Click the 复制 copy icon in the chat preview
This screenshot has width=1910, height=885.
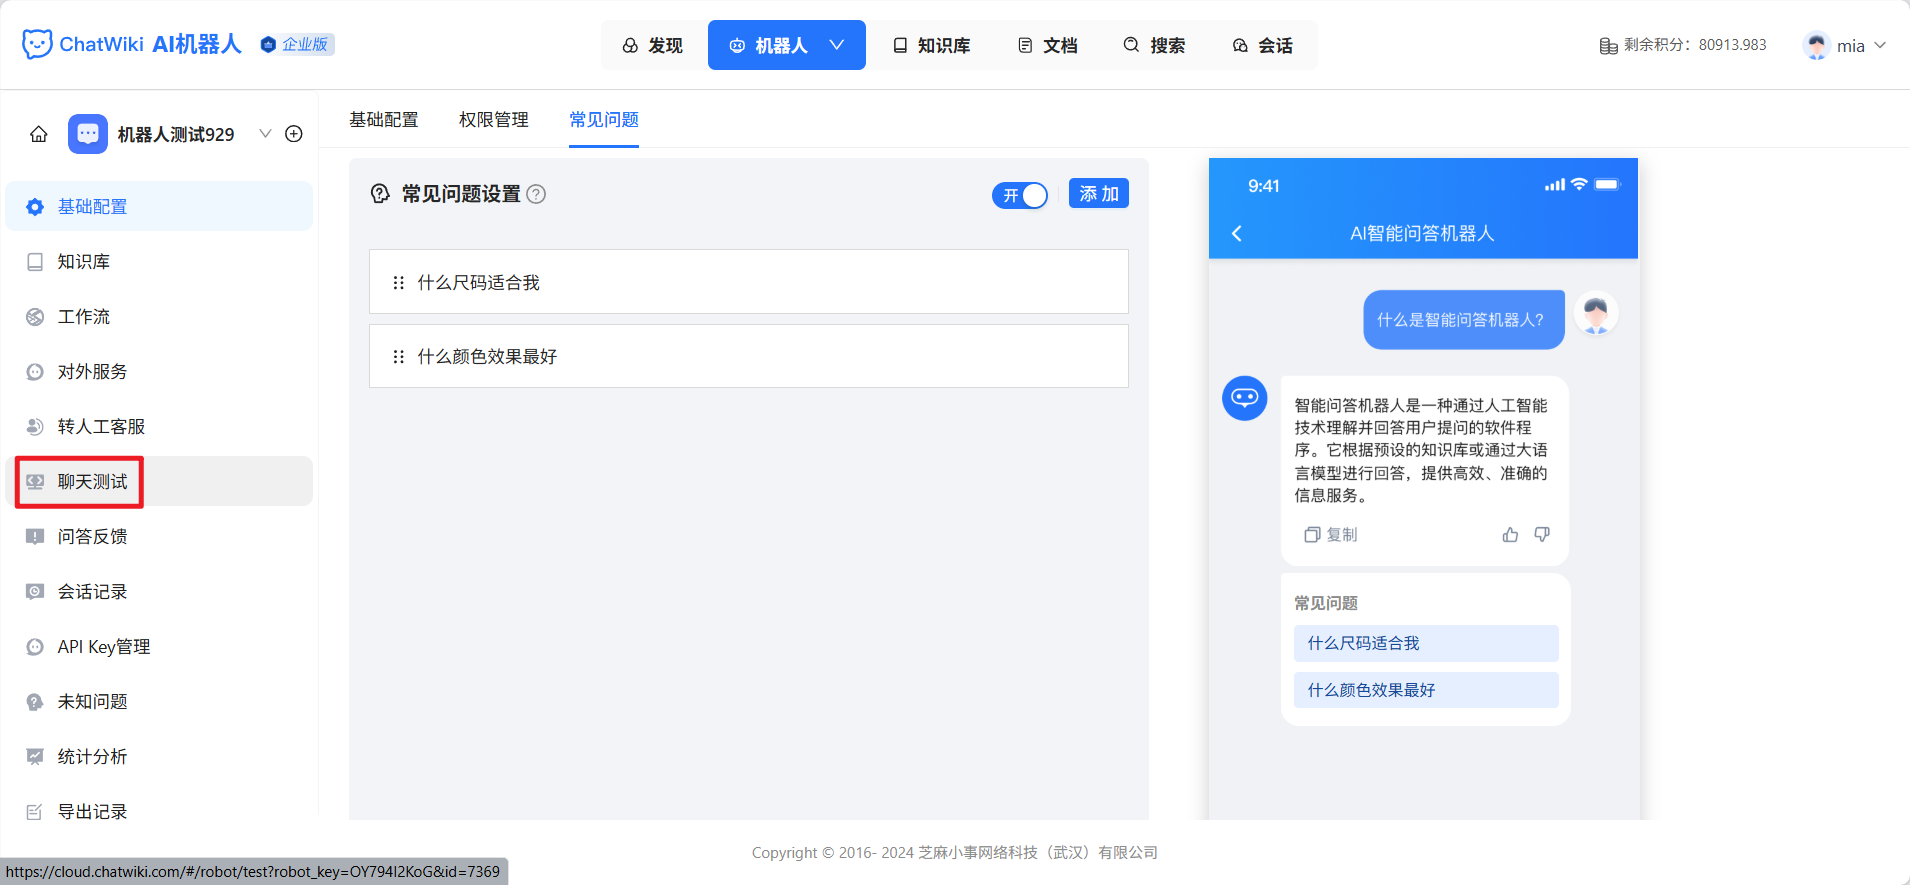point(1312,535)
